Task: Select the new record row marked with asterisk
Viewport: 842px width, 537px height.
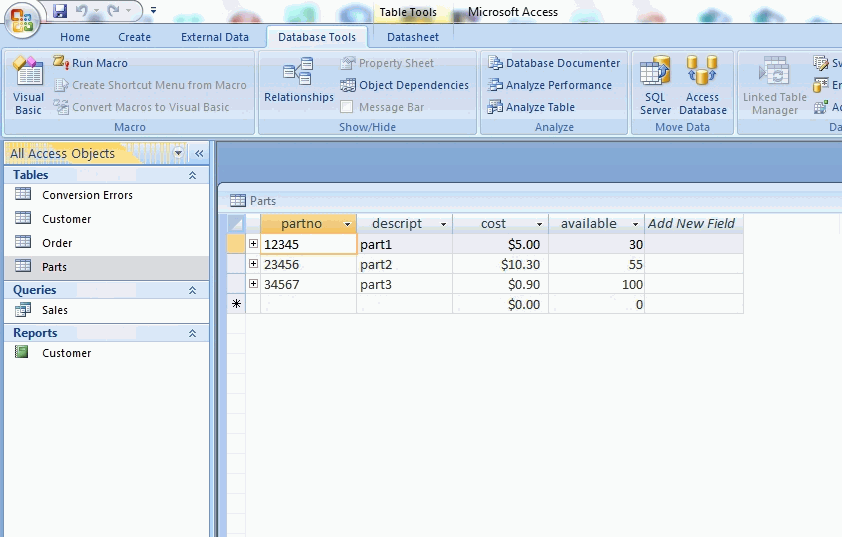Action: coord(236,304)
